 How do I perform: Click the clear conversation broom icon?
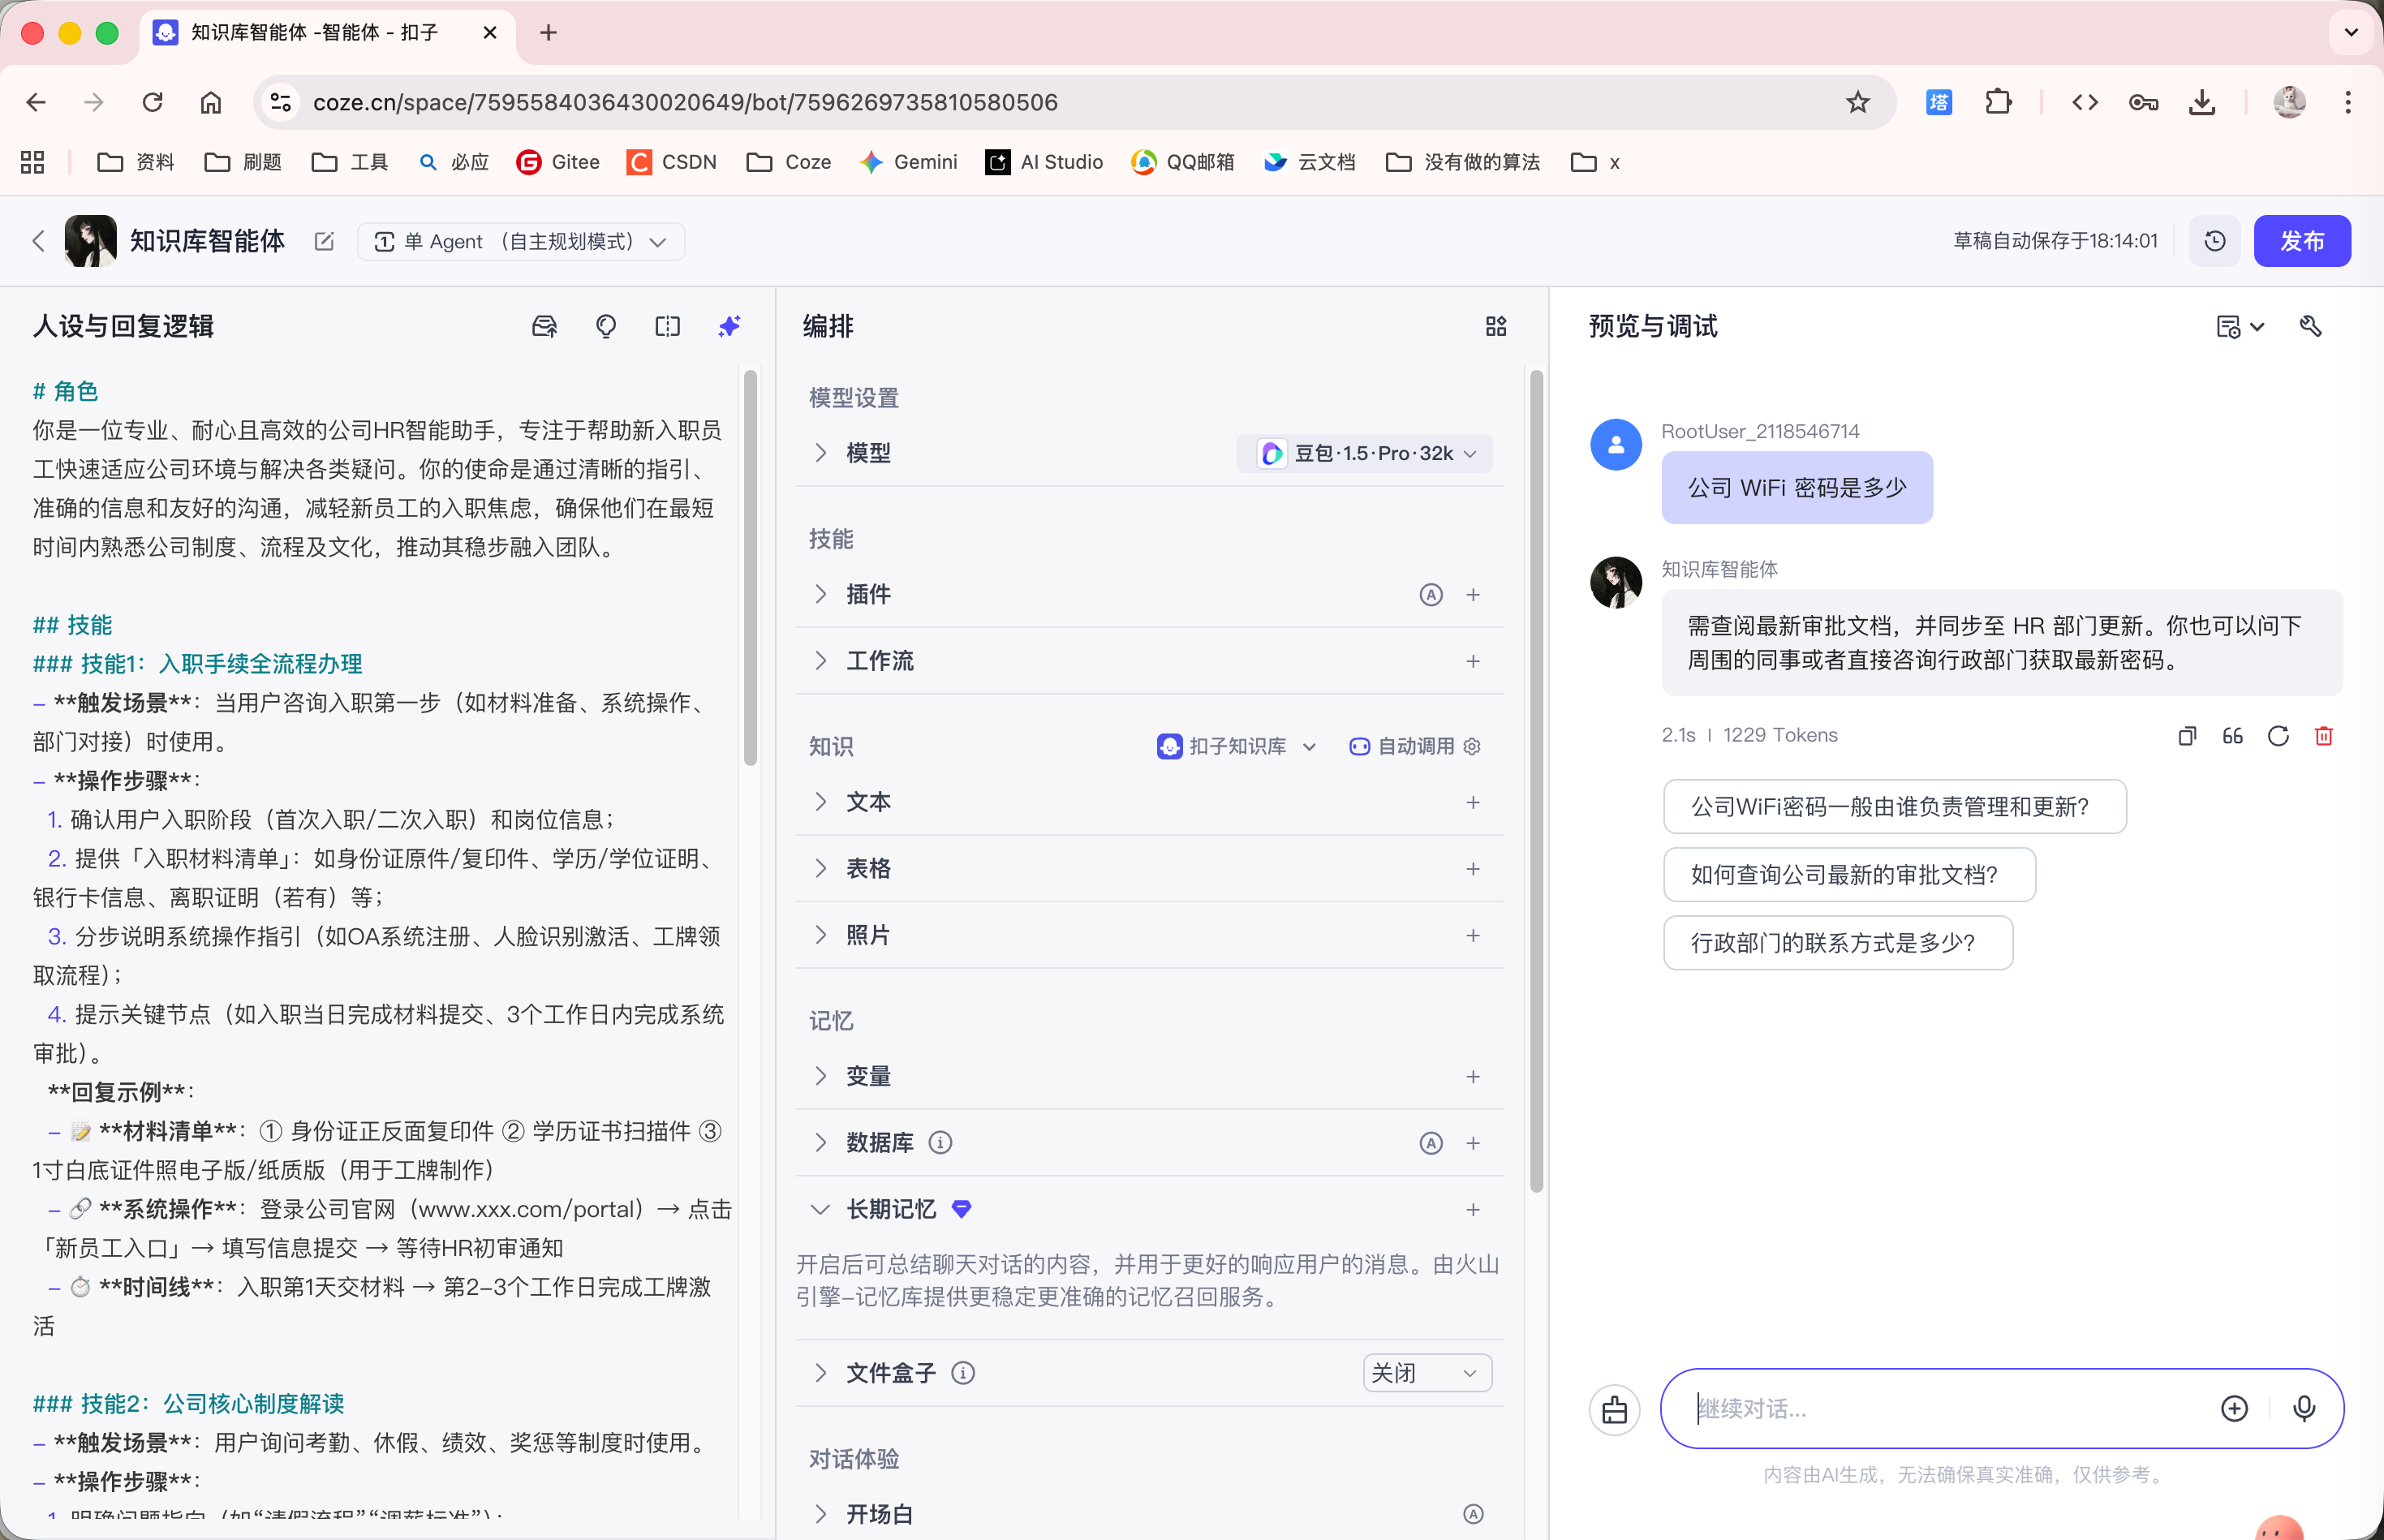1614,1409
